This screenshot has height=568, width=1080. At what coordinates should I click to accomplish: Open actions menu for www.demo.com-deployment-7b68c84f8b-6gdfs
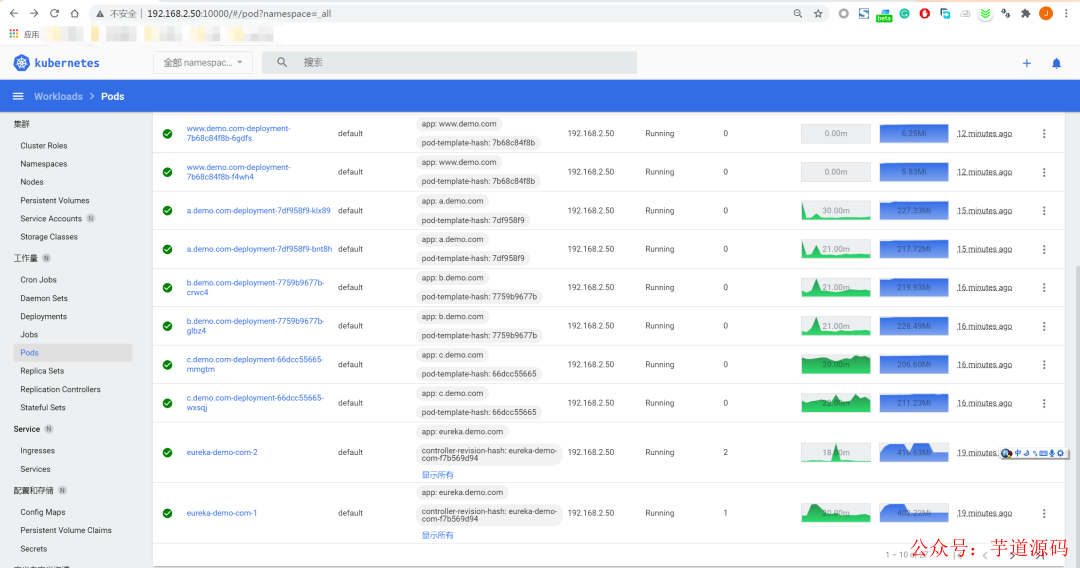tap(1044, 134)
